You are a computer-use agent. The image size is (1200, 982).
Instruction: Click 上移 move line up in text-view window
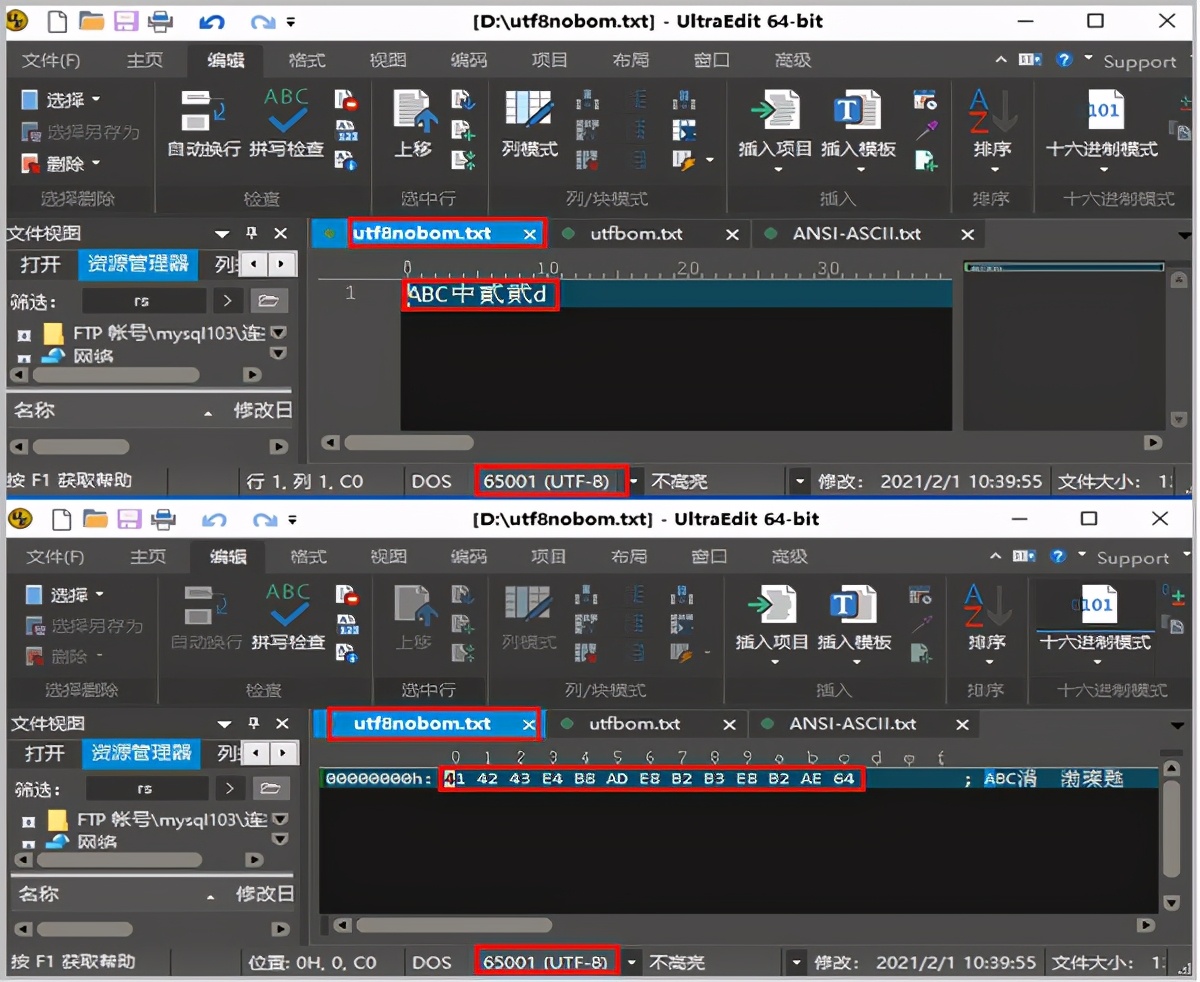click(413, 124)
